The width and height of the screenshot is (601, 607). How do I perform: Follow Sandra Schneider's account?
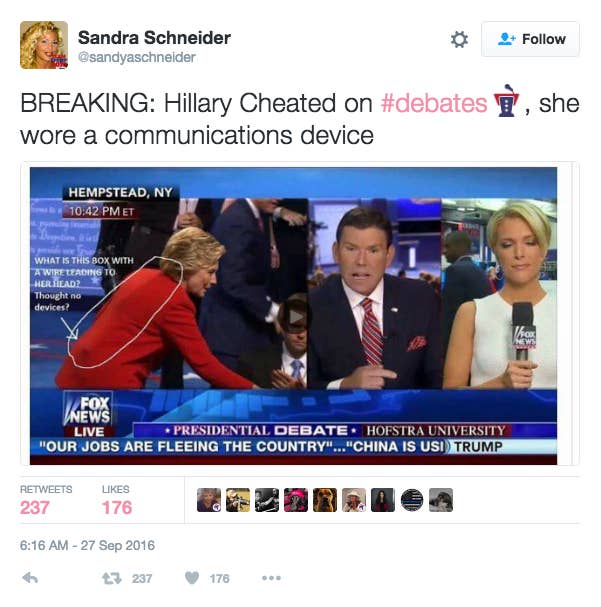(x=530, y=39)
